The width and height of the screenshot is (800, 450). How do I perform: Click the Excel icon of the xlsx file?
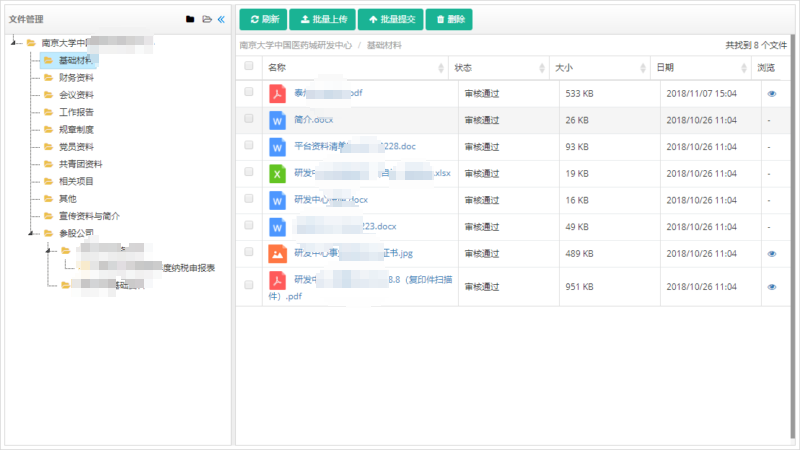coord(278,172)
